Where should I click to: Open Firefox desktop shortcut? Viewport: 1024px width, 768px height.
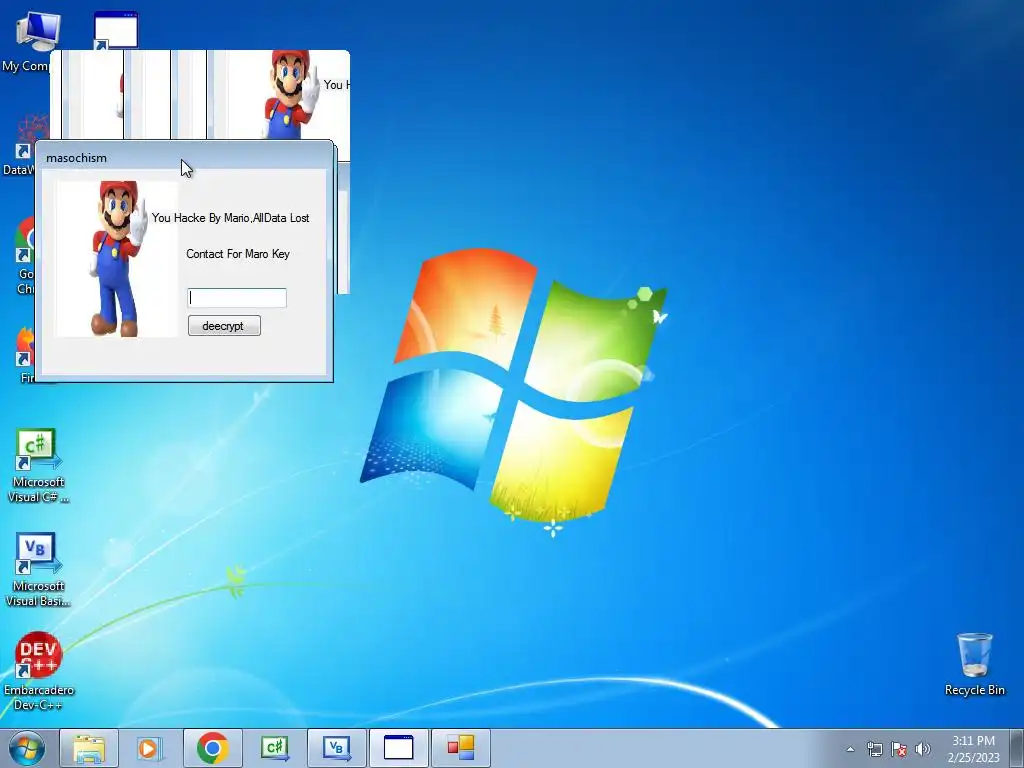pyautogui.click(x=25, y=355)
